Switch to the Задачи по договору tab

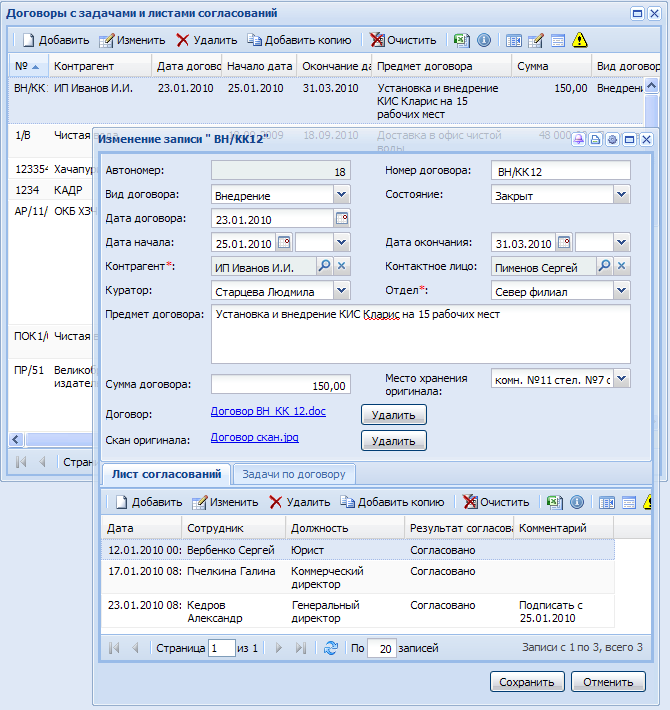click(x=293, y=474)
